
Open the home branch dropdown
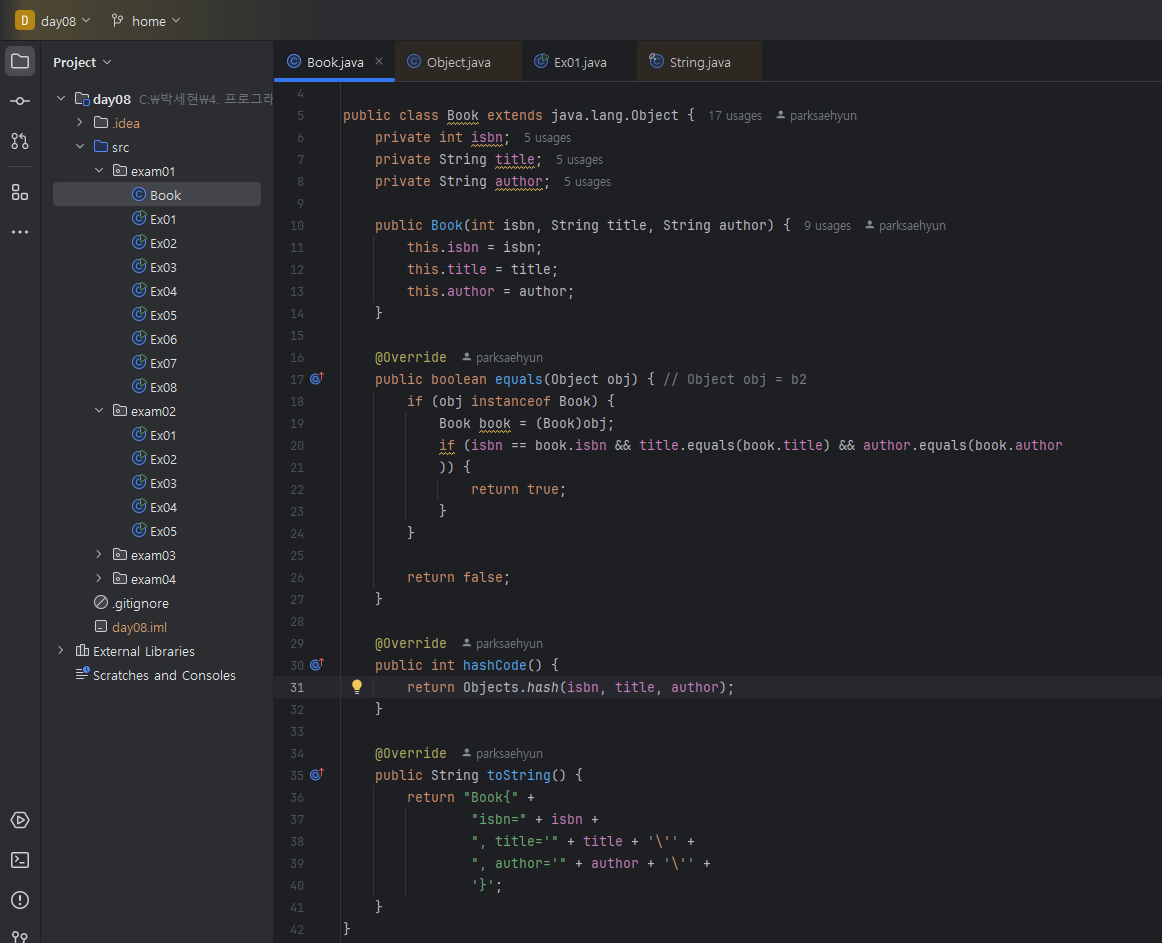click(147, 20)
